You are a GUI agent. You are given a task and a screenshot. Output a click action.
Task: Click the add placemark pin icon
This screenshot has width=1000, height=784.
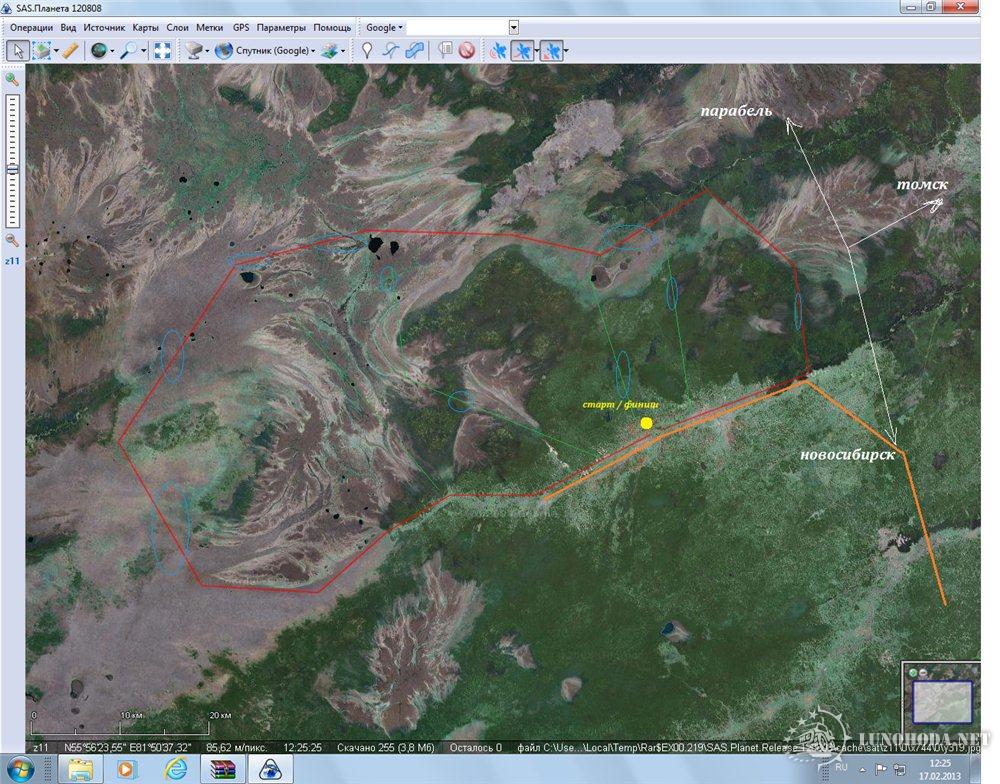pos(367,50)
